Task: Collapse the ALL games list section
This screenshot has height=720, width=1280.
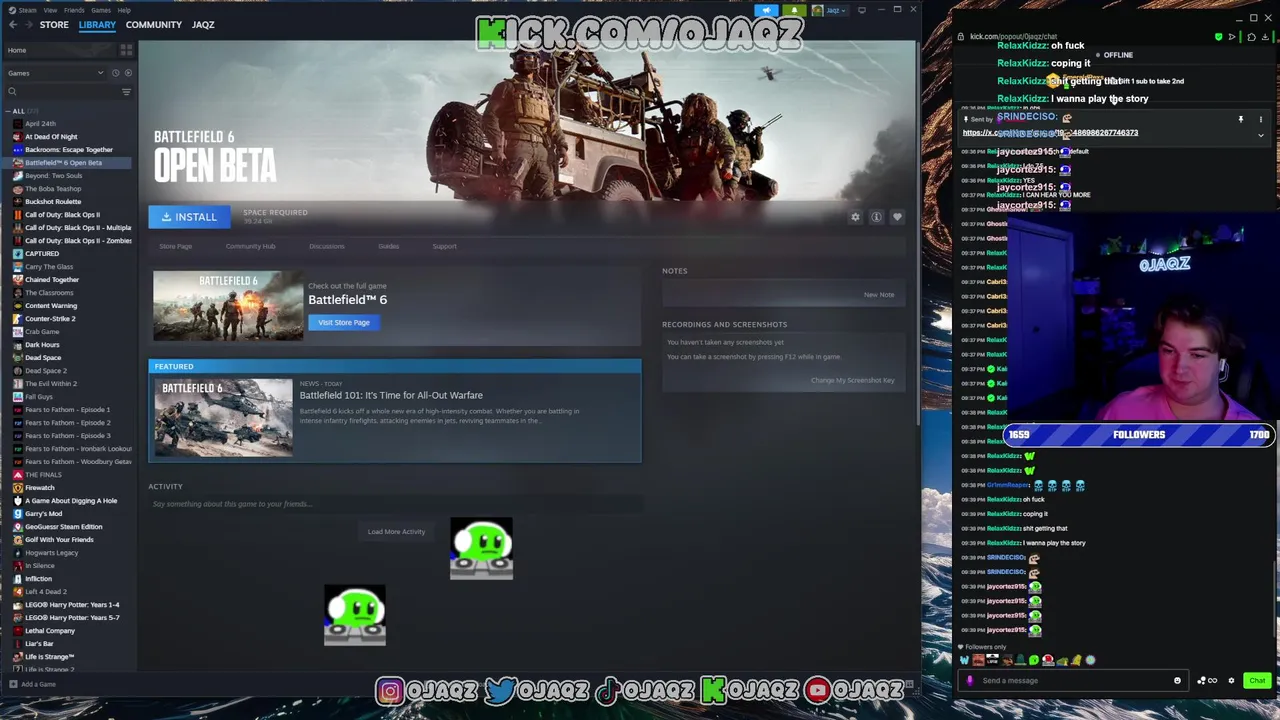Action: click(7, 111)
